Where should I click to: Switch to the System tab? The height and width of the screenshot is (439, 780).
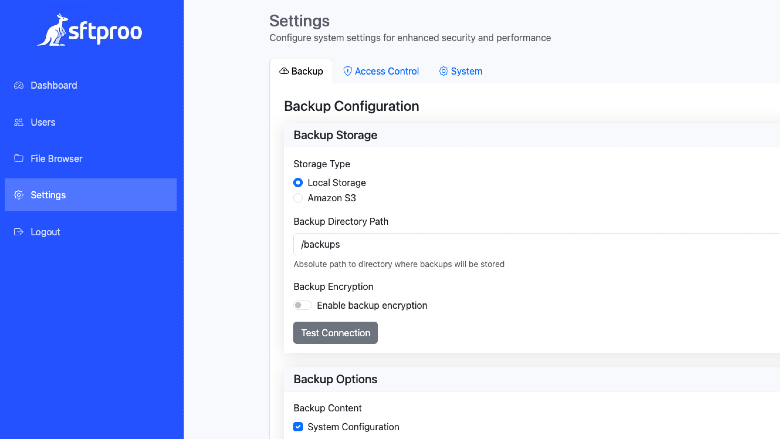pos(461,71)
